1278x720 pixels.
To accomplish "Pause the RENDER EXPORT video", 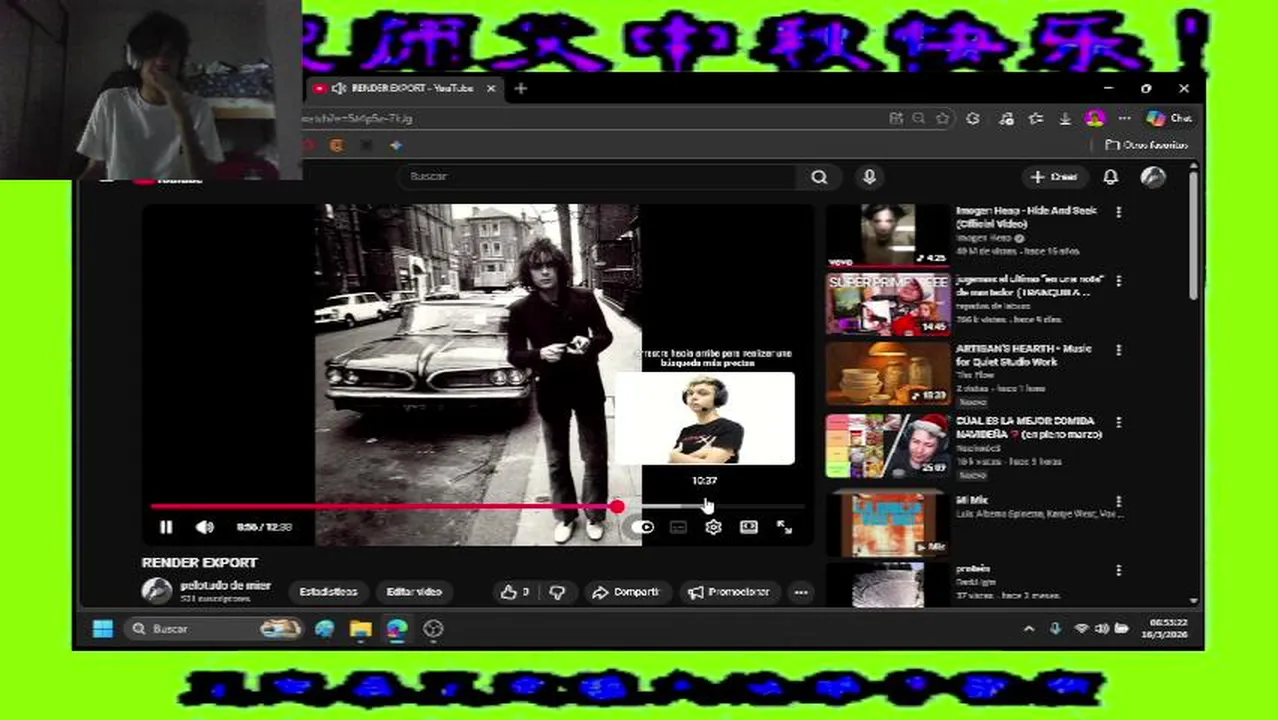I will point(166,527).
